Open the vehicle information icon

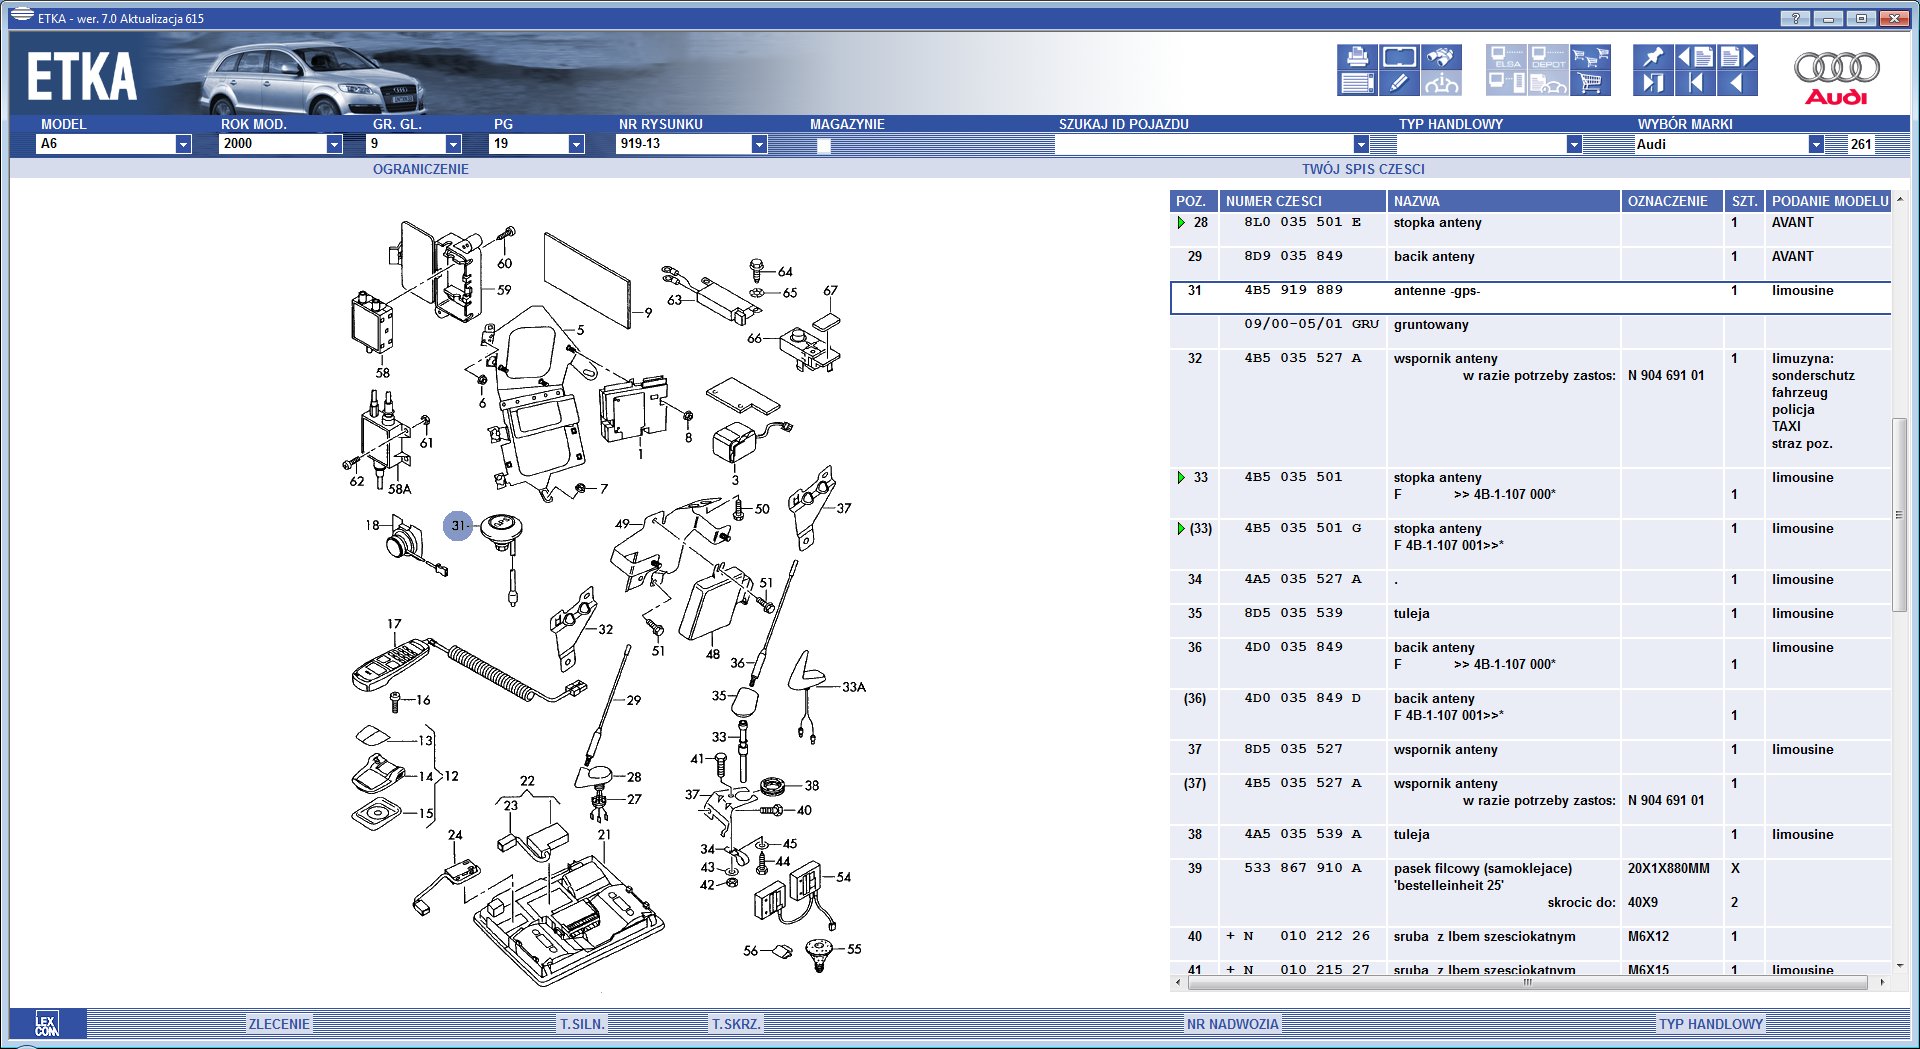(1441, 83)
